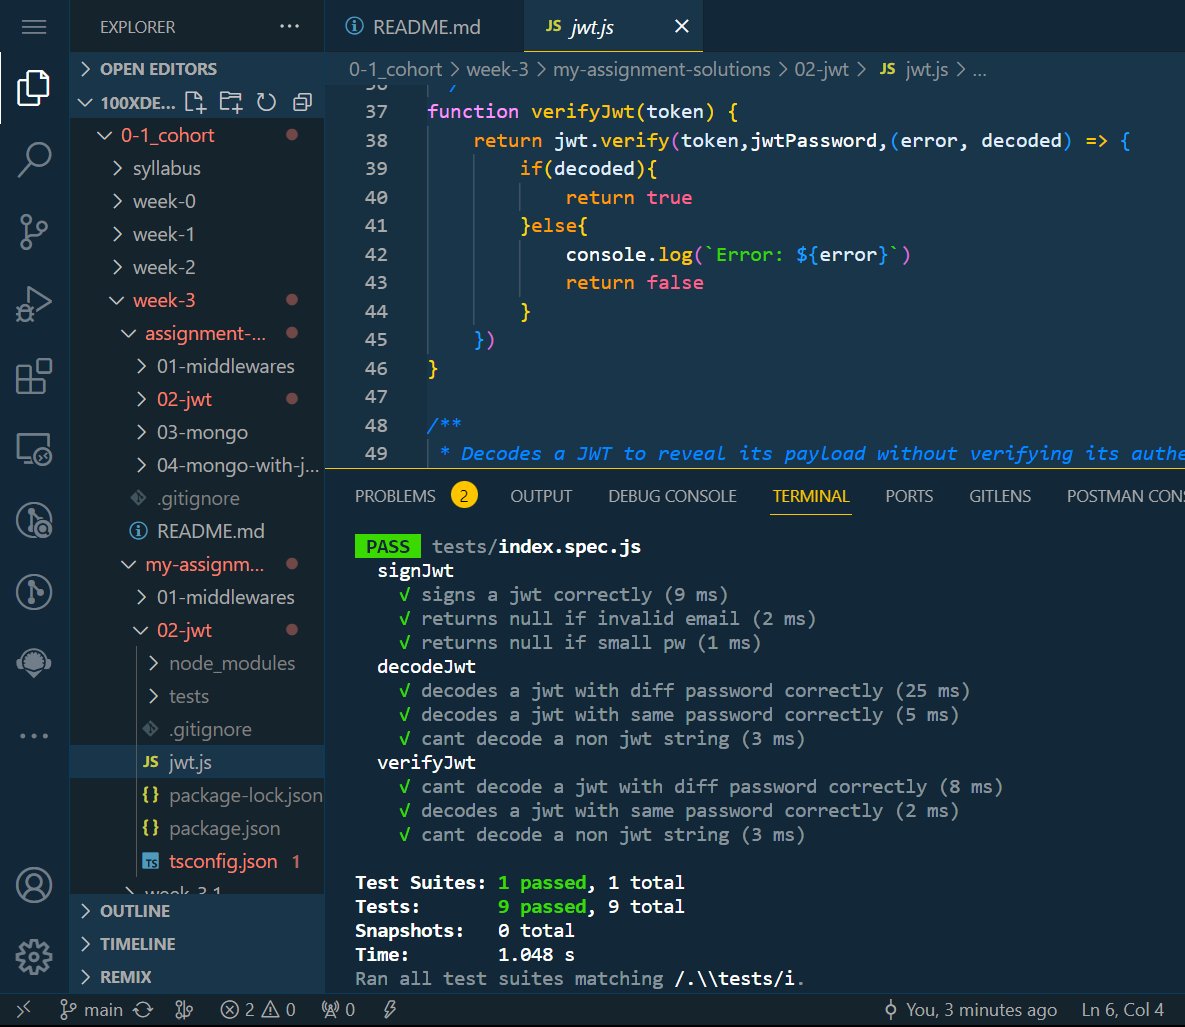Open the Source Control view
This screenshot has width=1185, height=1027.
click(34, 231)
